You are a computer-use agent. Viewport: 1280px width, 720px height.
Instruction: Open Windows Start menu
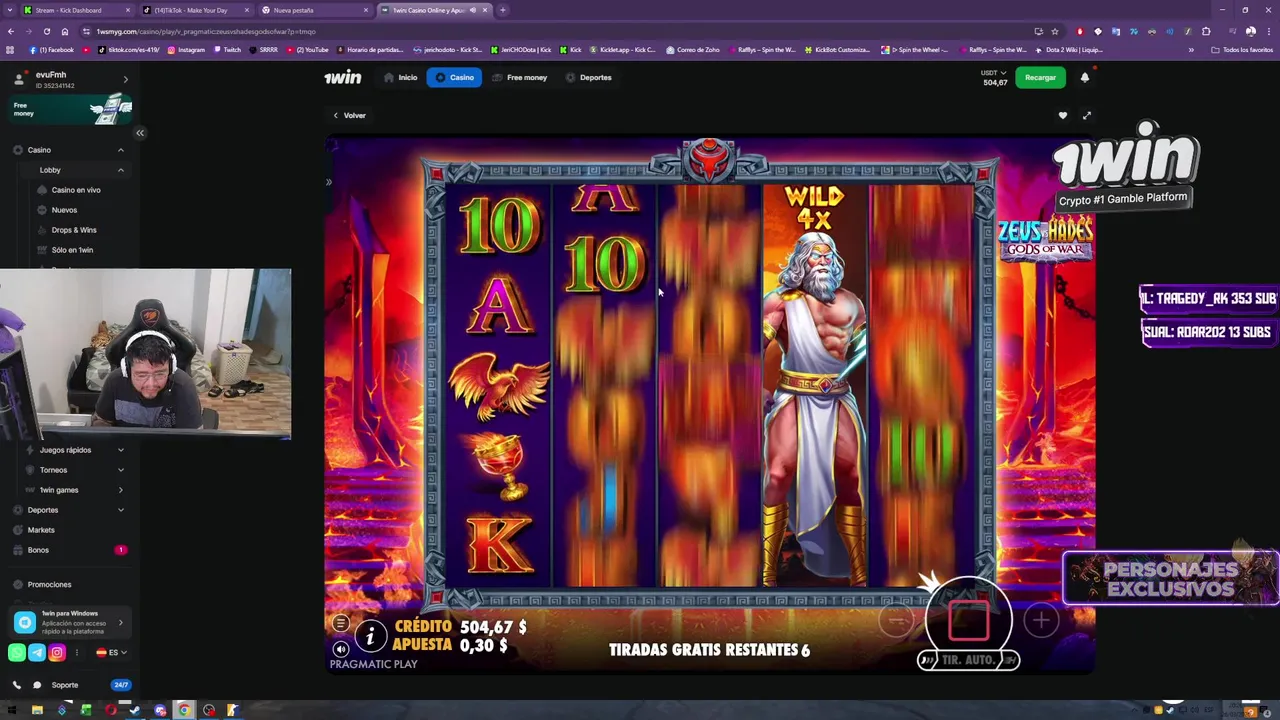coord(11,711)
